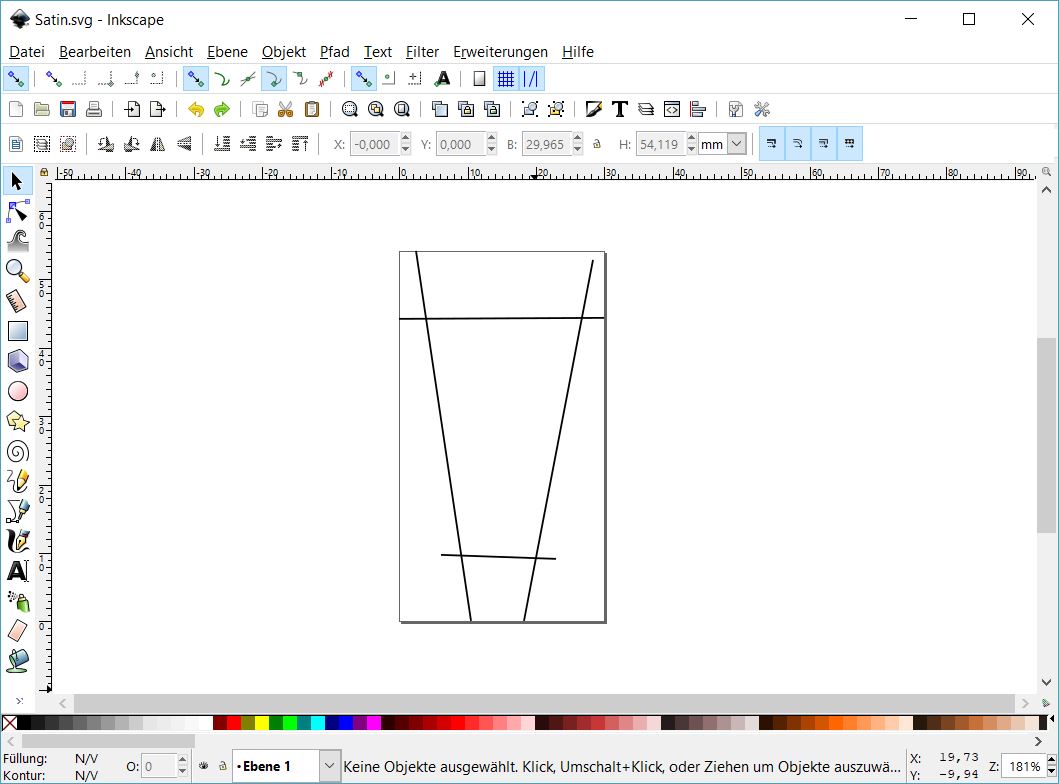Image resolution: width=1059 pixels, height=784 pixels.
Task: Pick the Spiral drawing tool
Action: (x=18, y=452)
